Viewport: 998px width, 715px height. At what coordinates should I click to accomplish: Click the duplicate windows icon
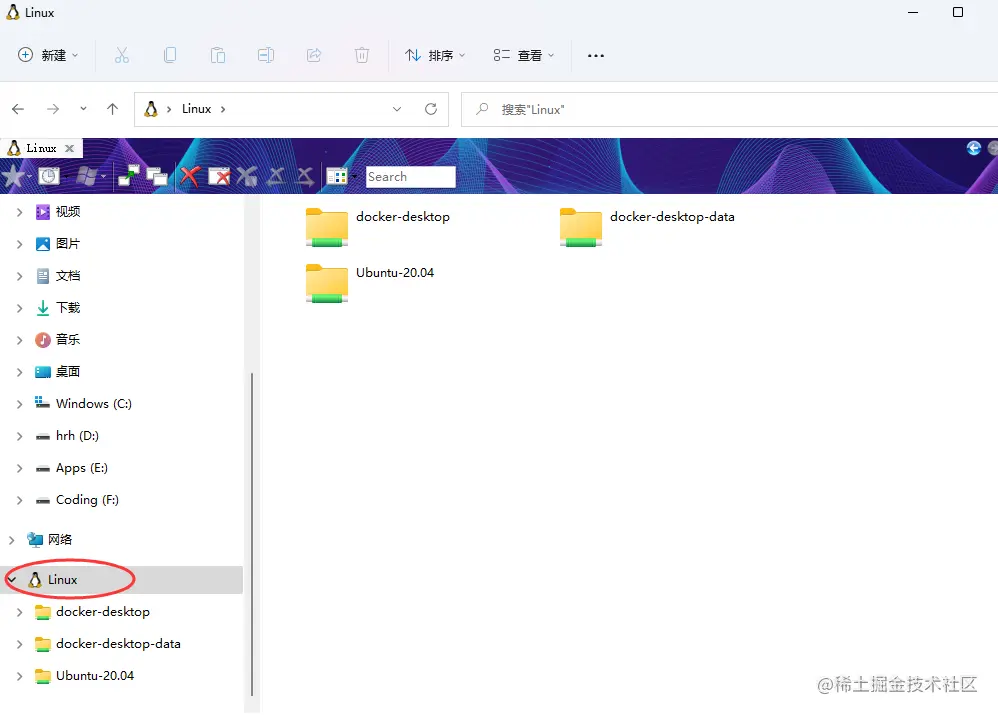coord(157,176)
